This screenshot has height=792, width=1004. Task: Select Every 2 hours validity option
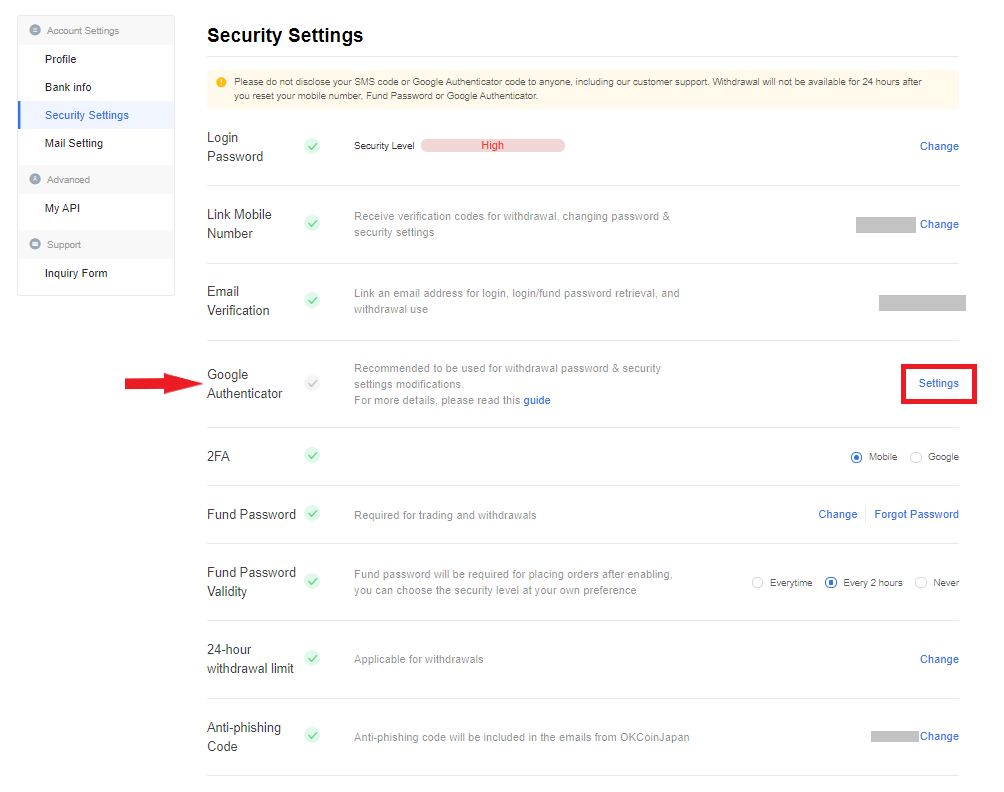pyautogui.click(x=831, y=583)
